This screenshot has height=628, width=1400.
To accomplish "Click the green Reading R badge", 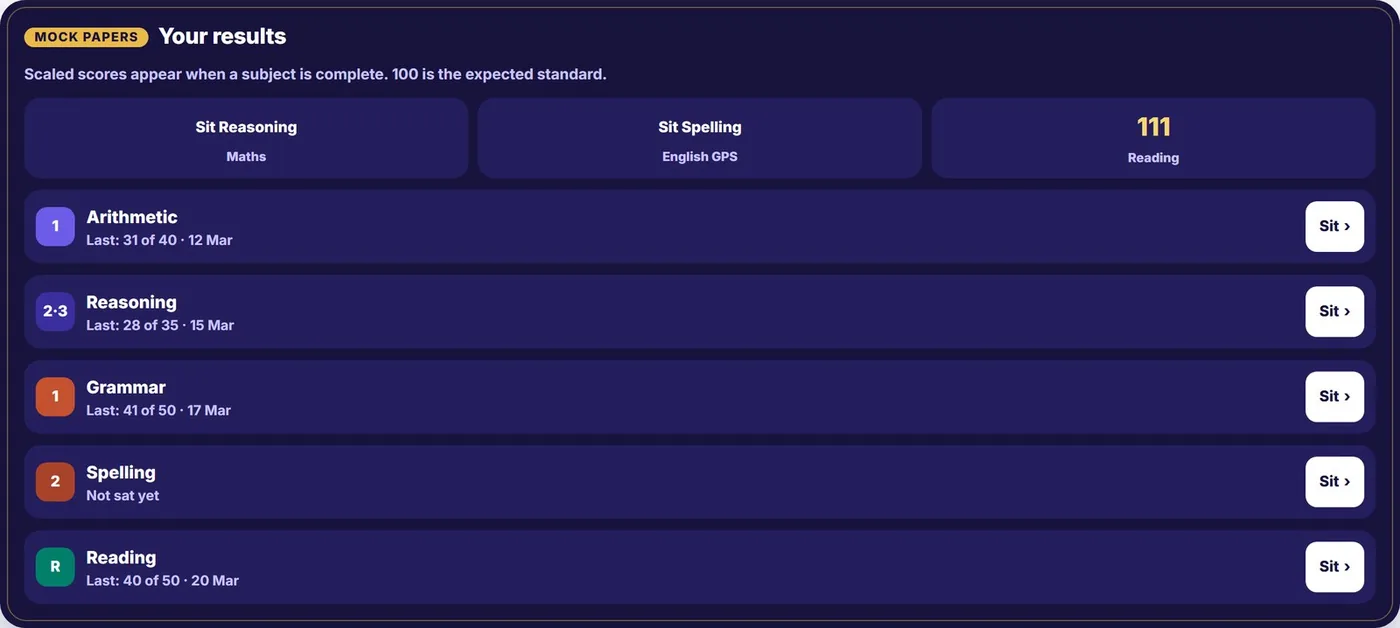I will click(x=55, y=566).
